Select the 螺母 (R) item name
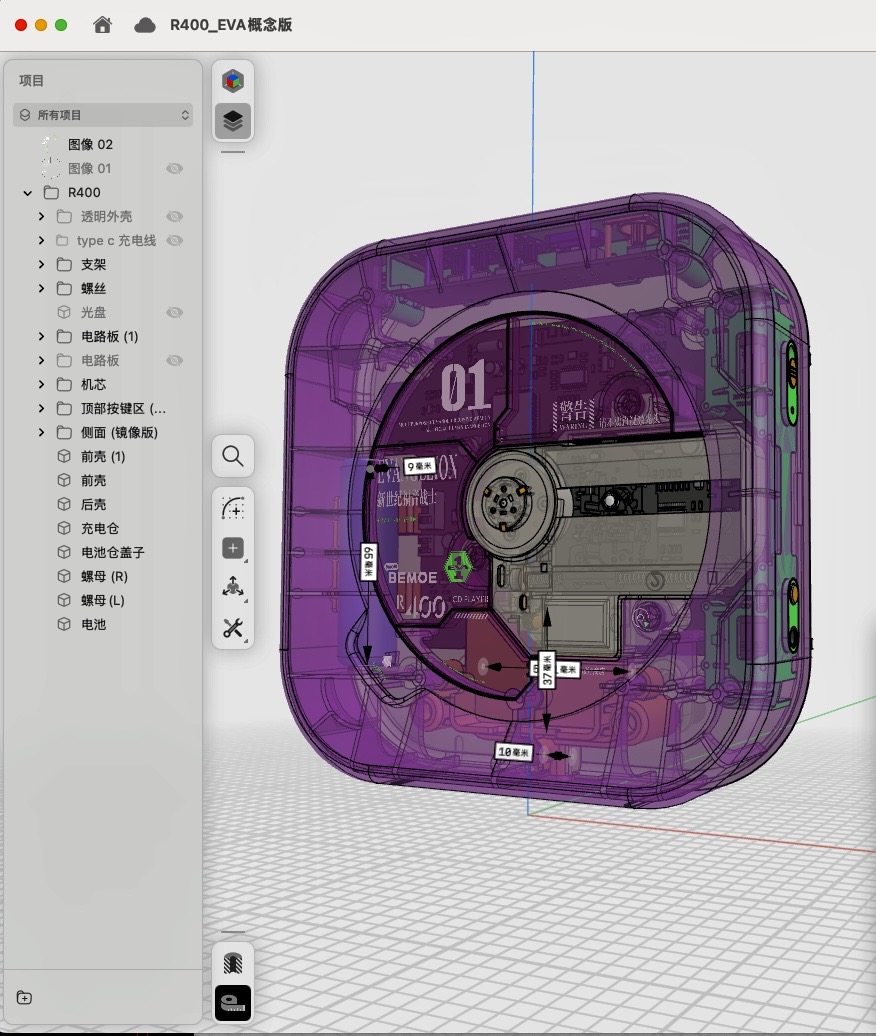876x1036 pixels. pos(104,576)
